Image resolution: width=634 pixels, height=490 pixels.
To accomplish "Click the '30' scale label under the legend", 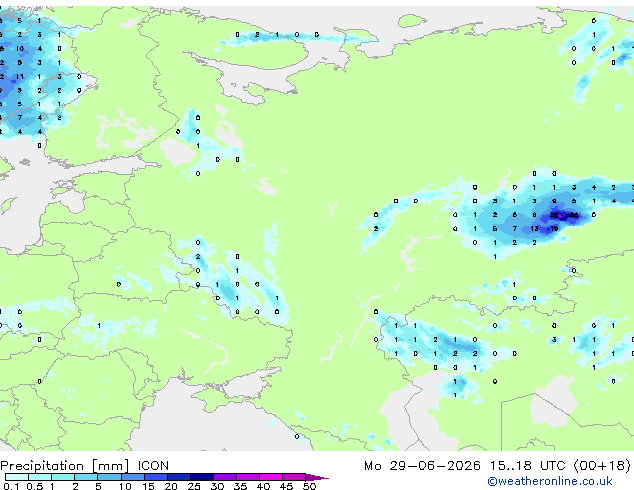I will pyautogui.click(x=217, y=486).
